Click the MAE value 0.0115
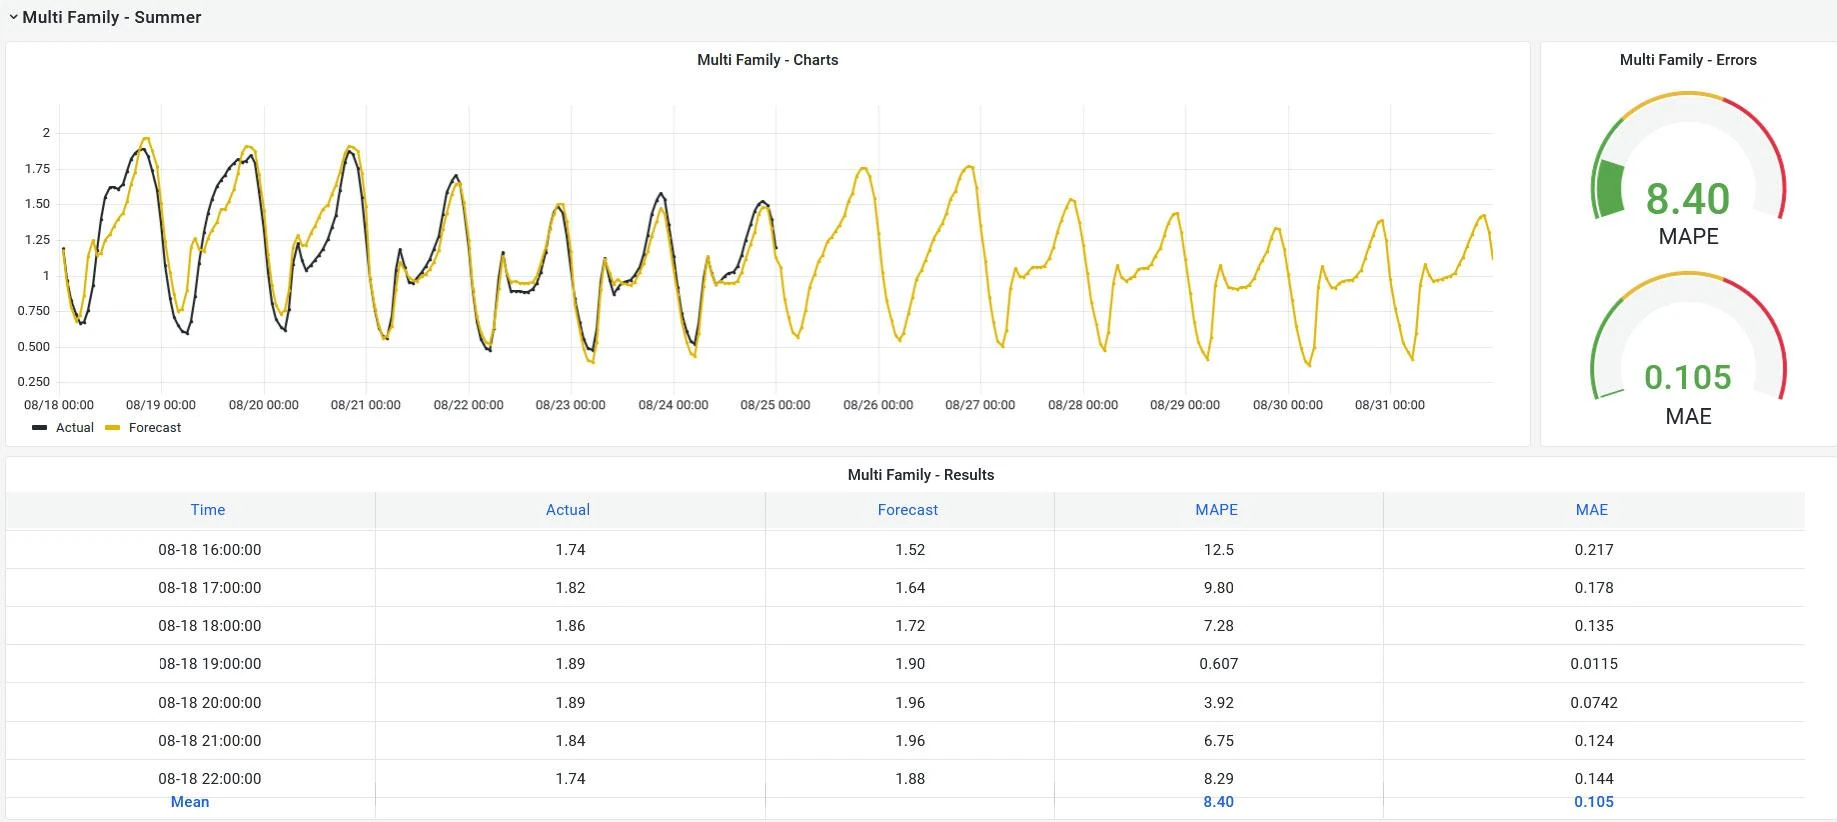1837x822 pixels. (1594, 664)
